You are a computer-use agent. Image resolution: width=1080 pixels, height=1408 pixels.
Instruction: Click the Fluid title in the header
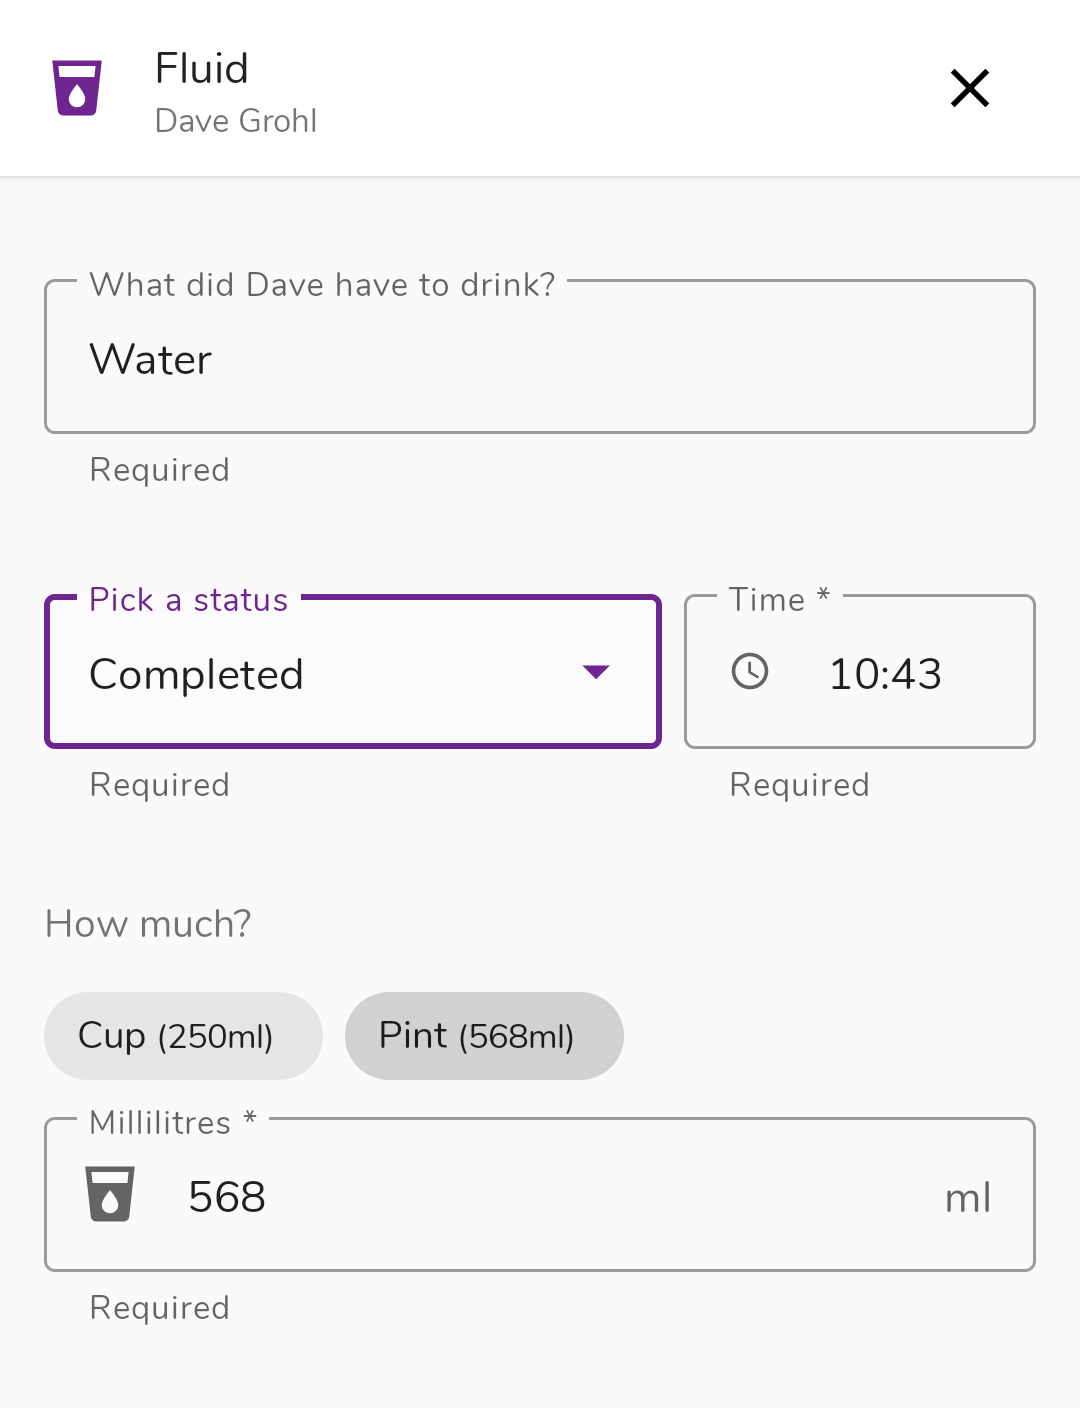coord(202,69)
